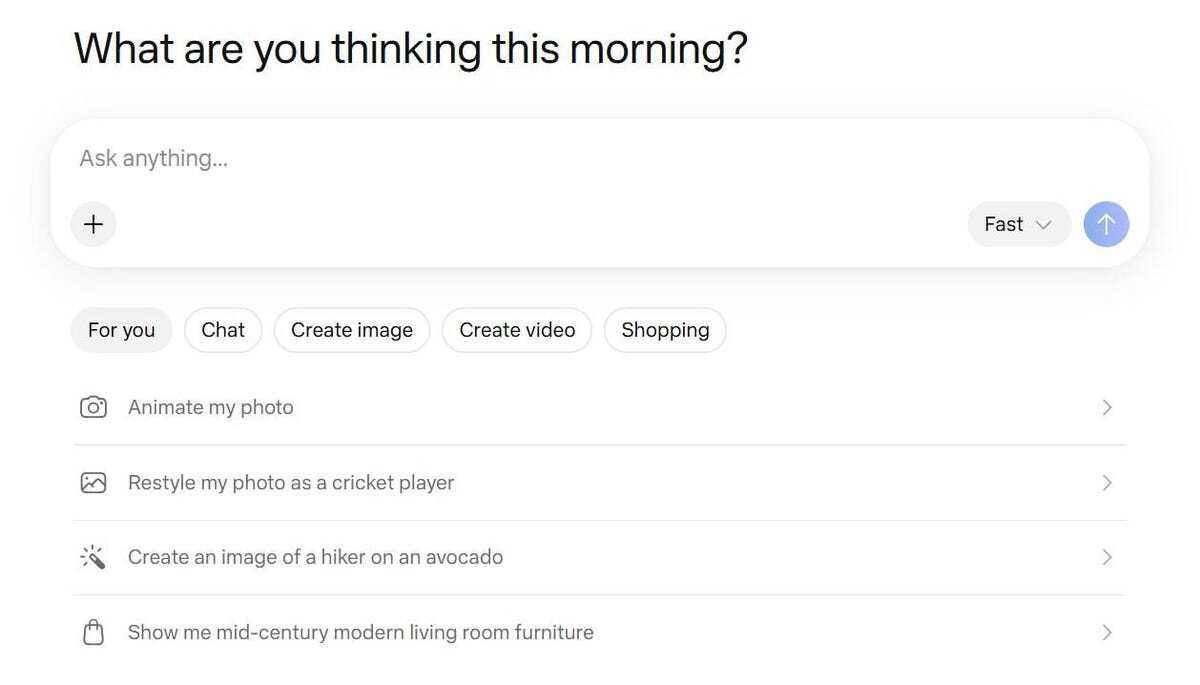Select the Create video tab
Image resolution: width=1200 pixels, height=685 pixels.
[517, 329]
